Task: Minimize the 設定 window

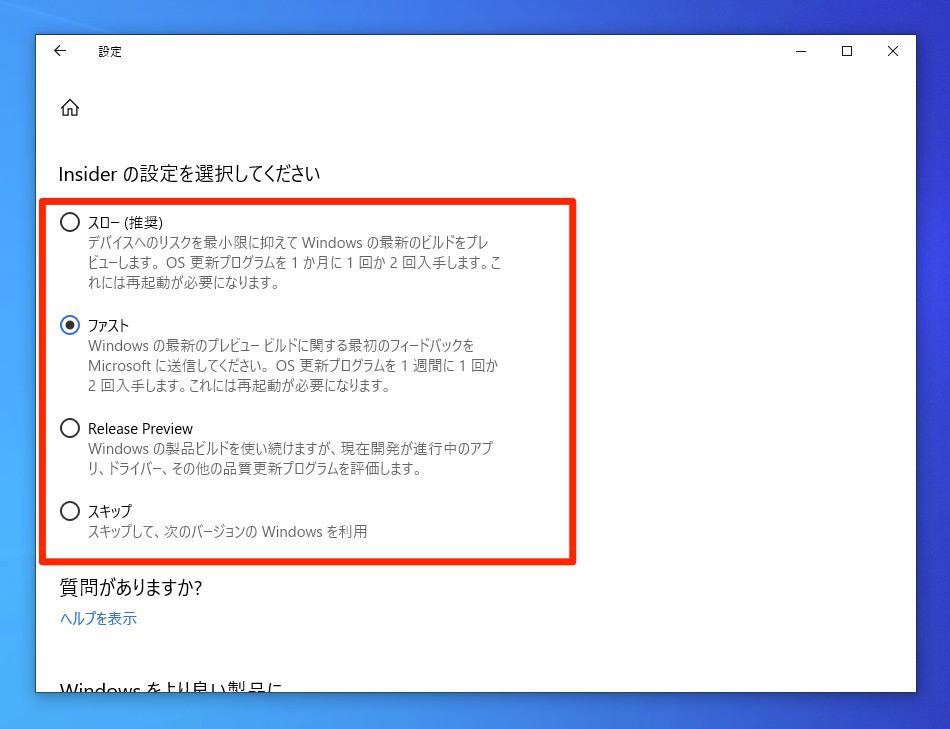Action: (x=801, y=52)
